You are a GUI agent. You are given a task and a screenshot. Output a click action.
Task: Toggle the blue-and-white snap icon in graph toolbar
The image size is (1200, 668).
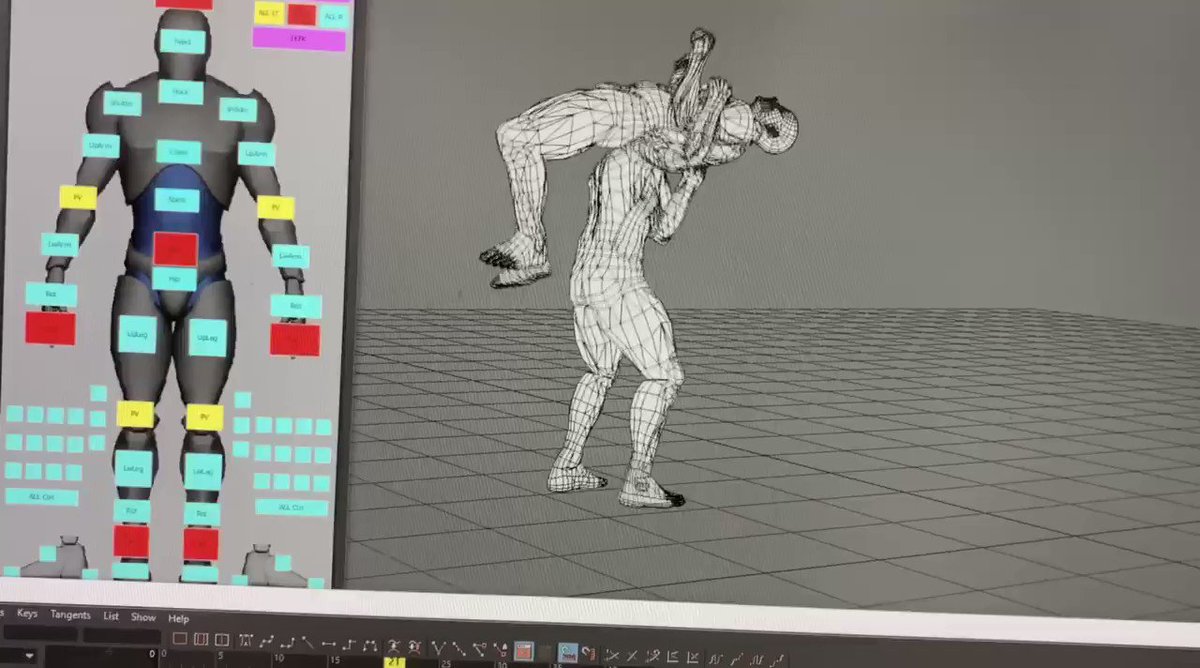pyautogui.click(x=566, y=652)
